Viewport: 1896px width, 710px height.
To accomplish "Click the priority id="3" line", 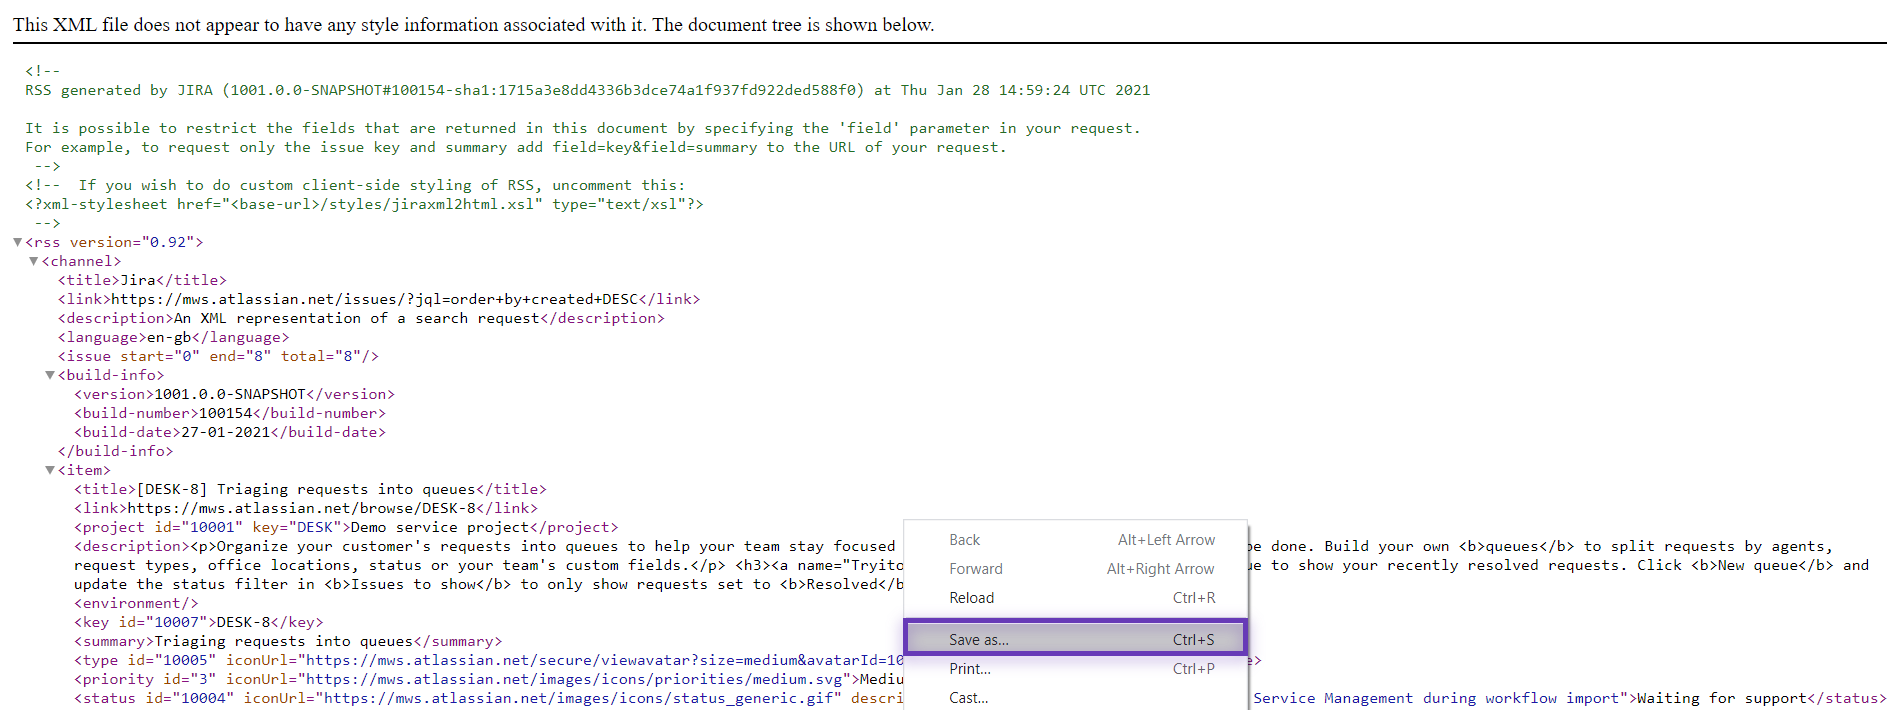I will (488, 679).
